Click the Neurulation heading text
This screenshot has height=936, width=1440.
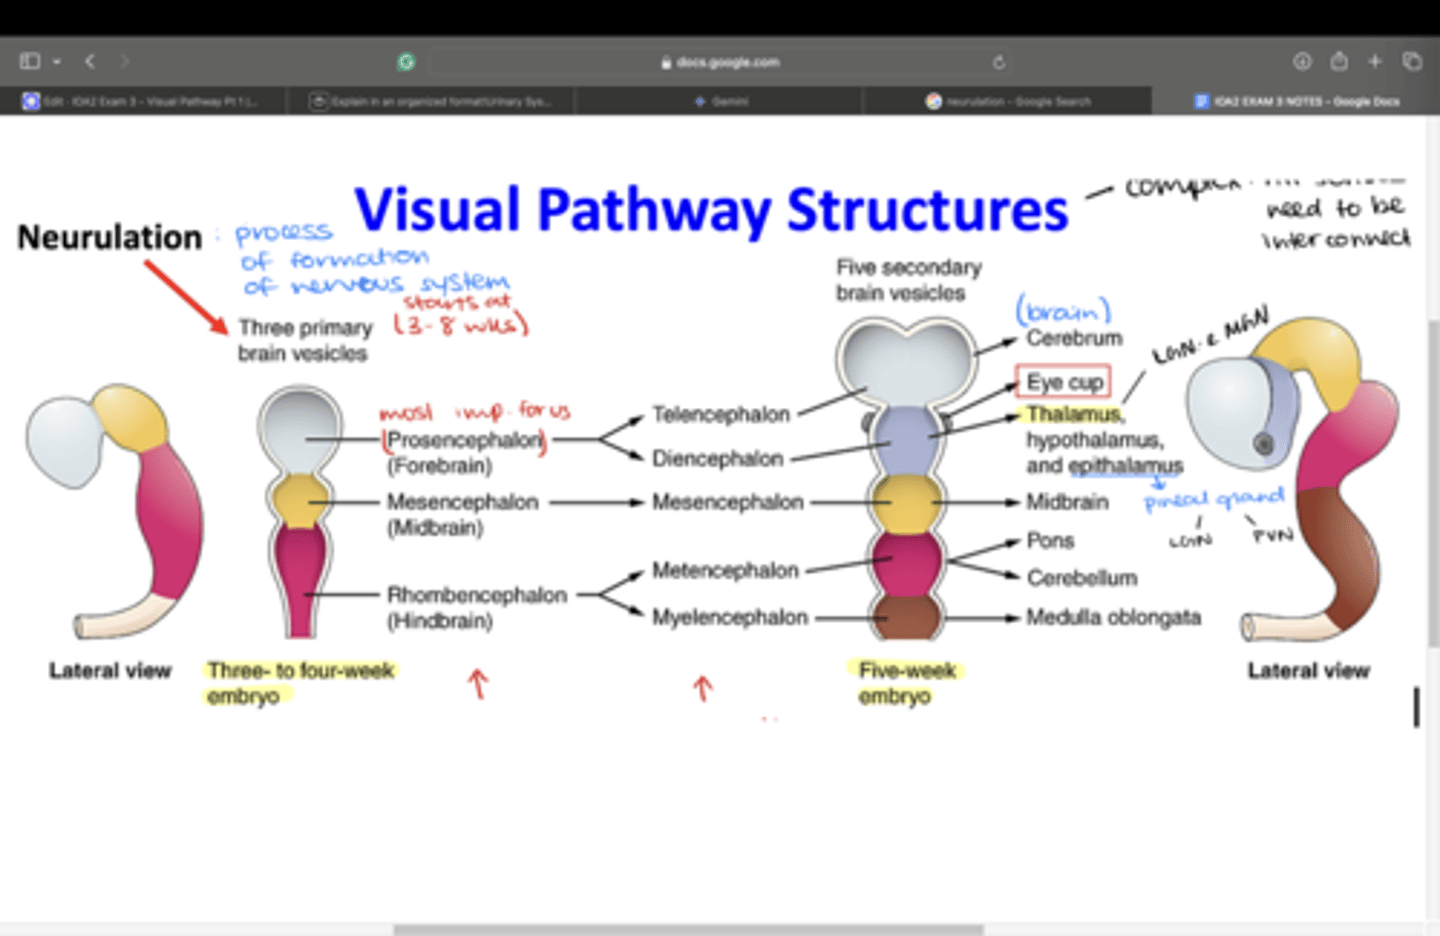(110, 237)
